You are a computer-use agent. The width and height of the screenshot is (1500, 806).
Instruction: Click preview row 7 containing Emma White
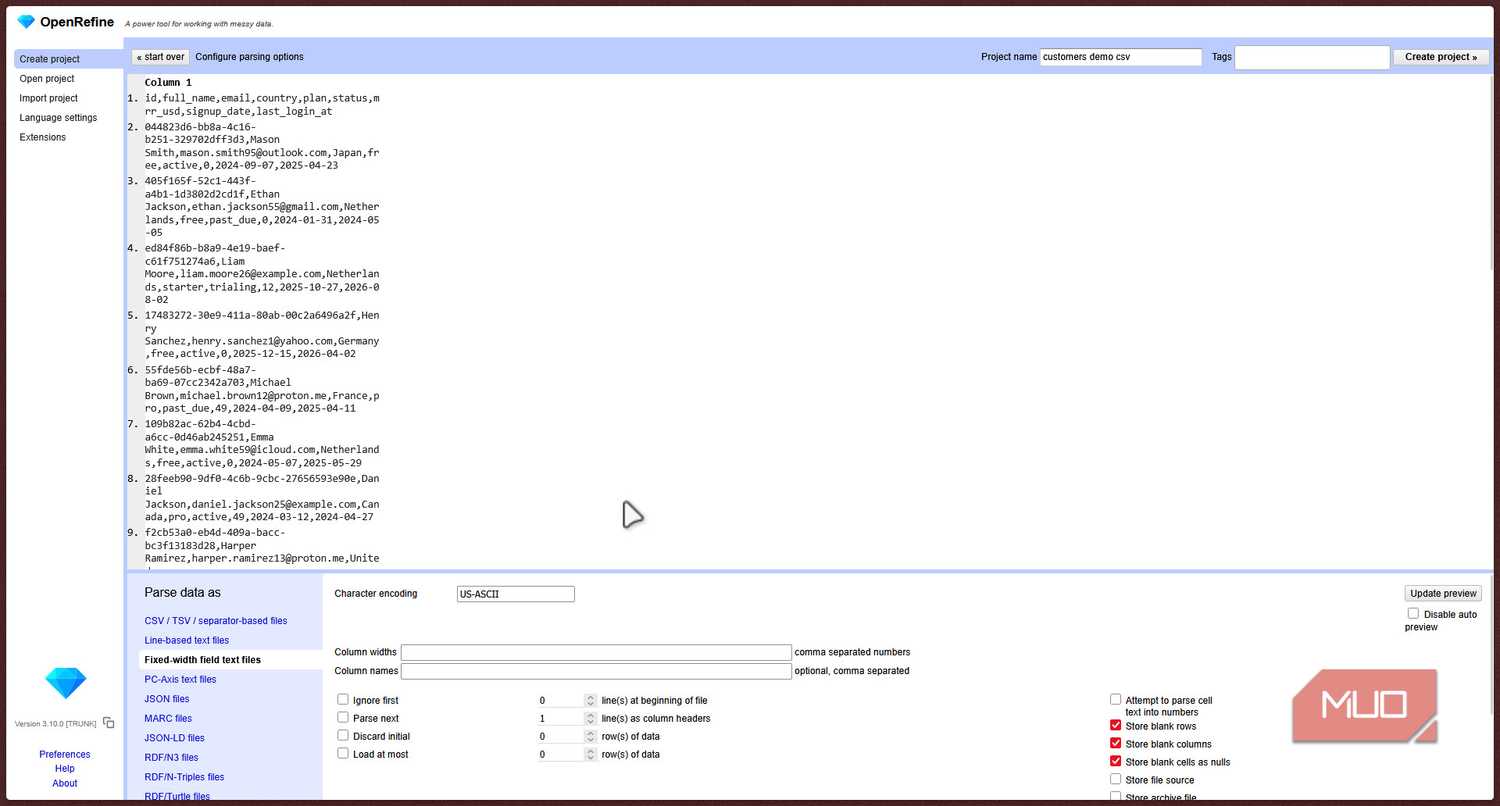pos(262,443)
